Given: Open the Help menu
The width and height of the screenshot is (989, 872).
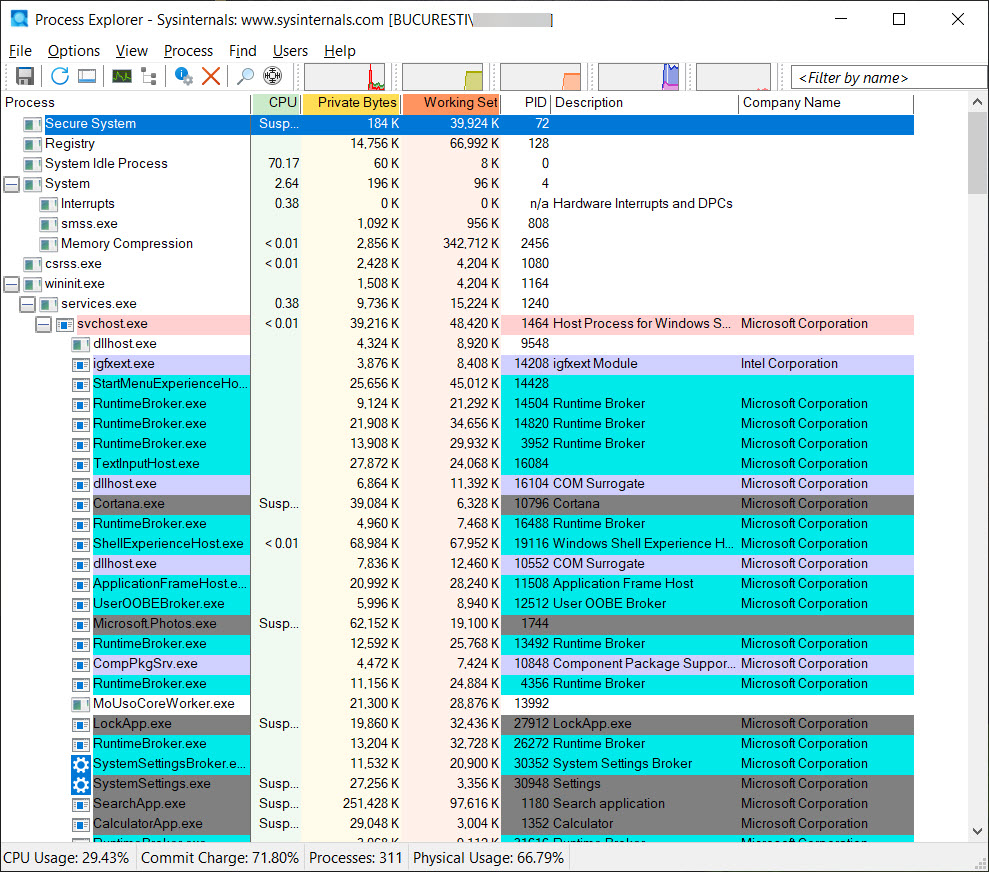Looking at the screenshot, I should [x=339, y=51].
